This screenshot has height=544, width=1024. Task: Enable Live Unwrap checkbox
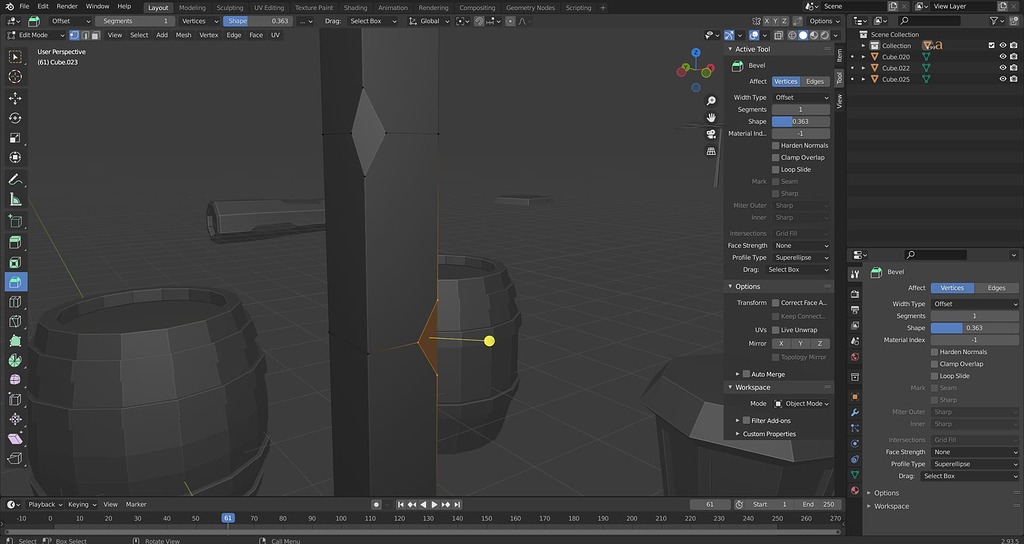[776, 330]
